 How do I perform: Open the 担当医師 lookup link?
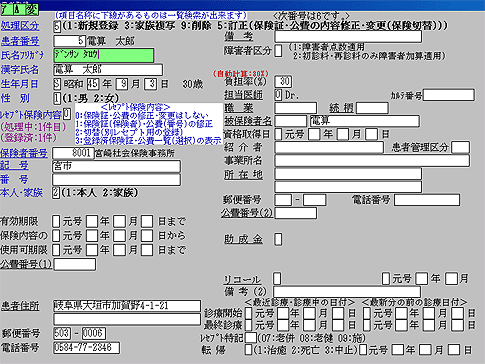(243, 95)
